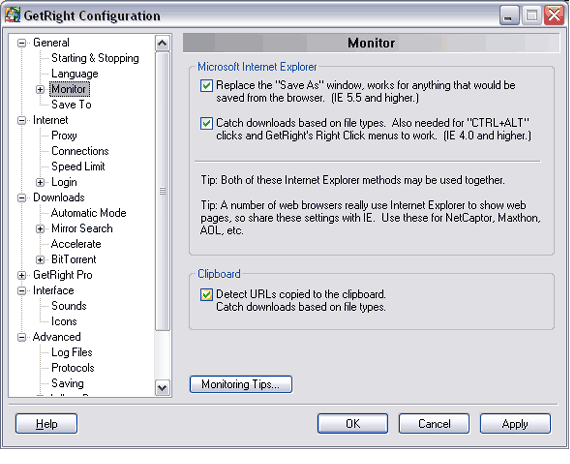Open Automatic Mode settings
Image resolution: width=570 pixels, height=464 pixels.
(x=89, y=213)
